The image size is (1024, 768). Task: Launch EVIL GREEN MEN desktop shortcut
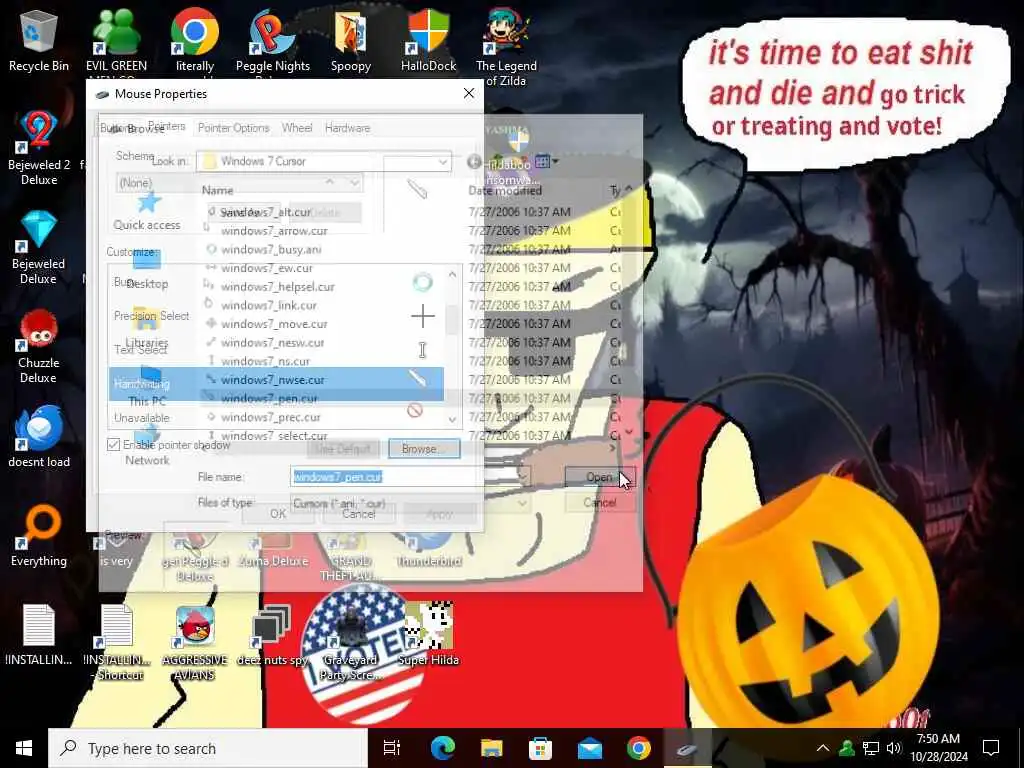116,40
